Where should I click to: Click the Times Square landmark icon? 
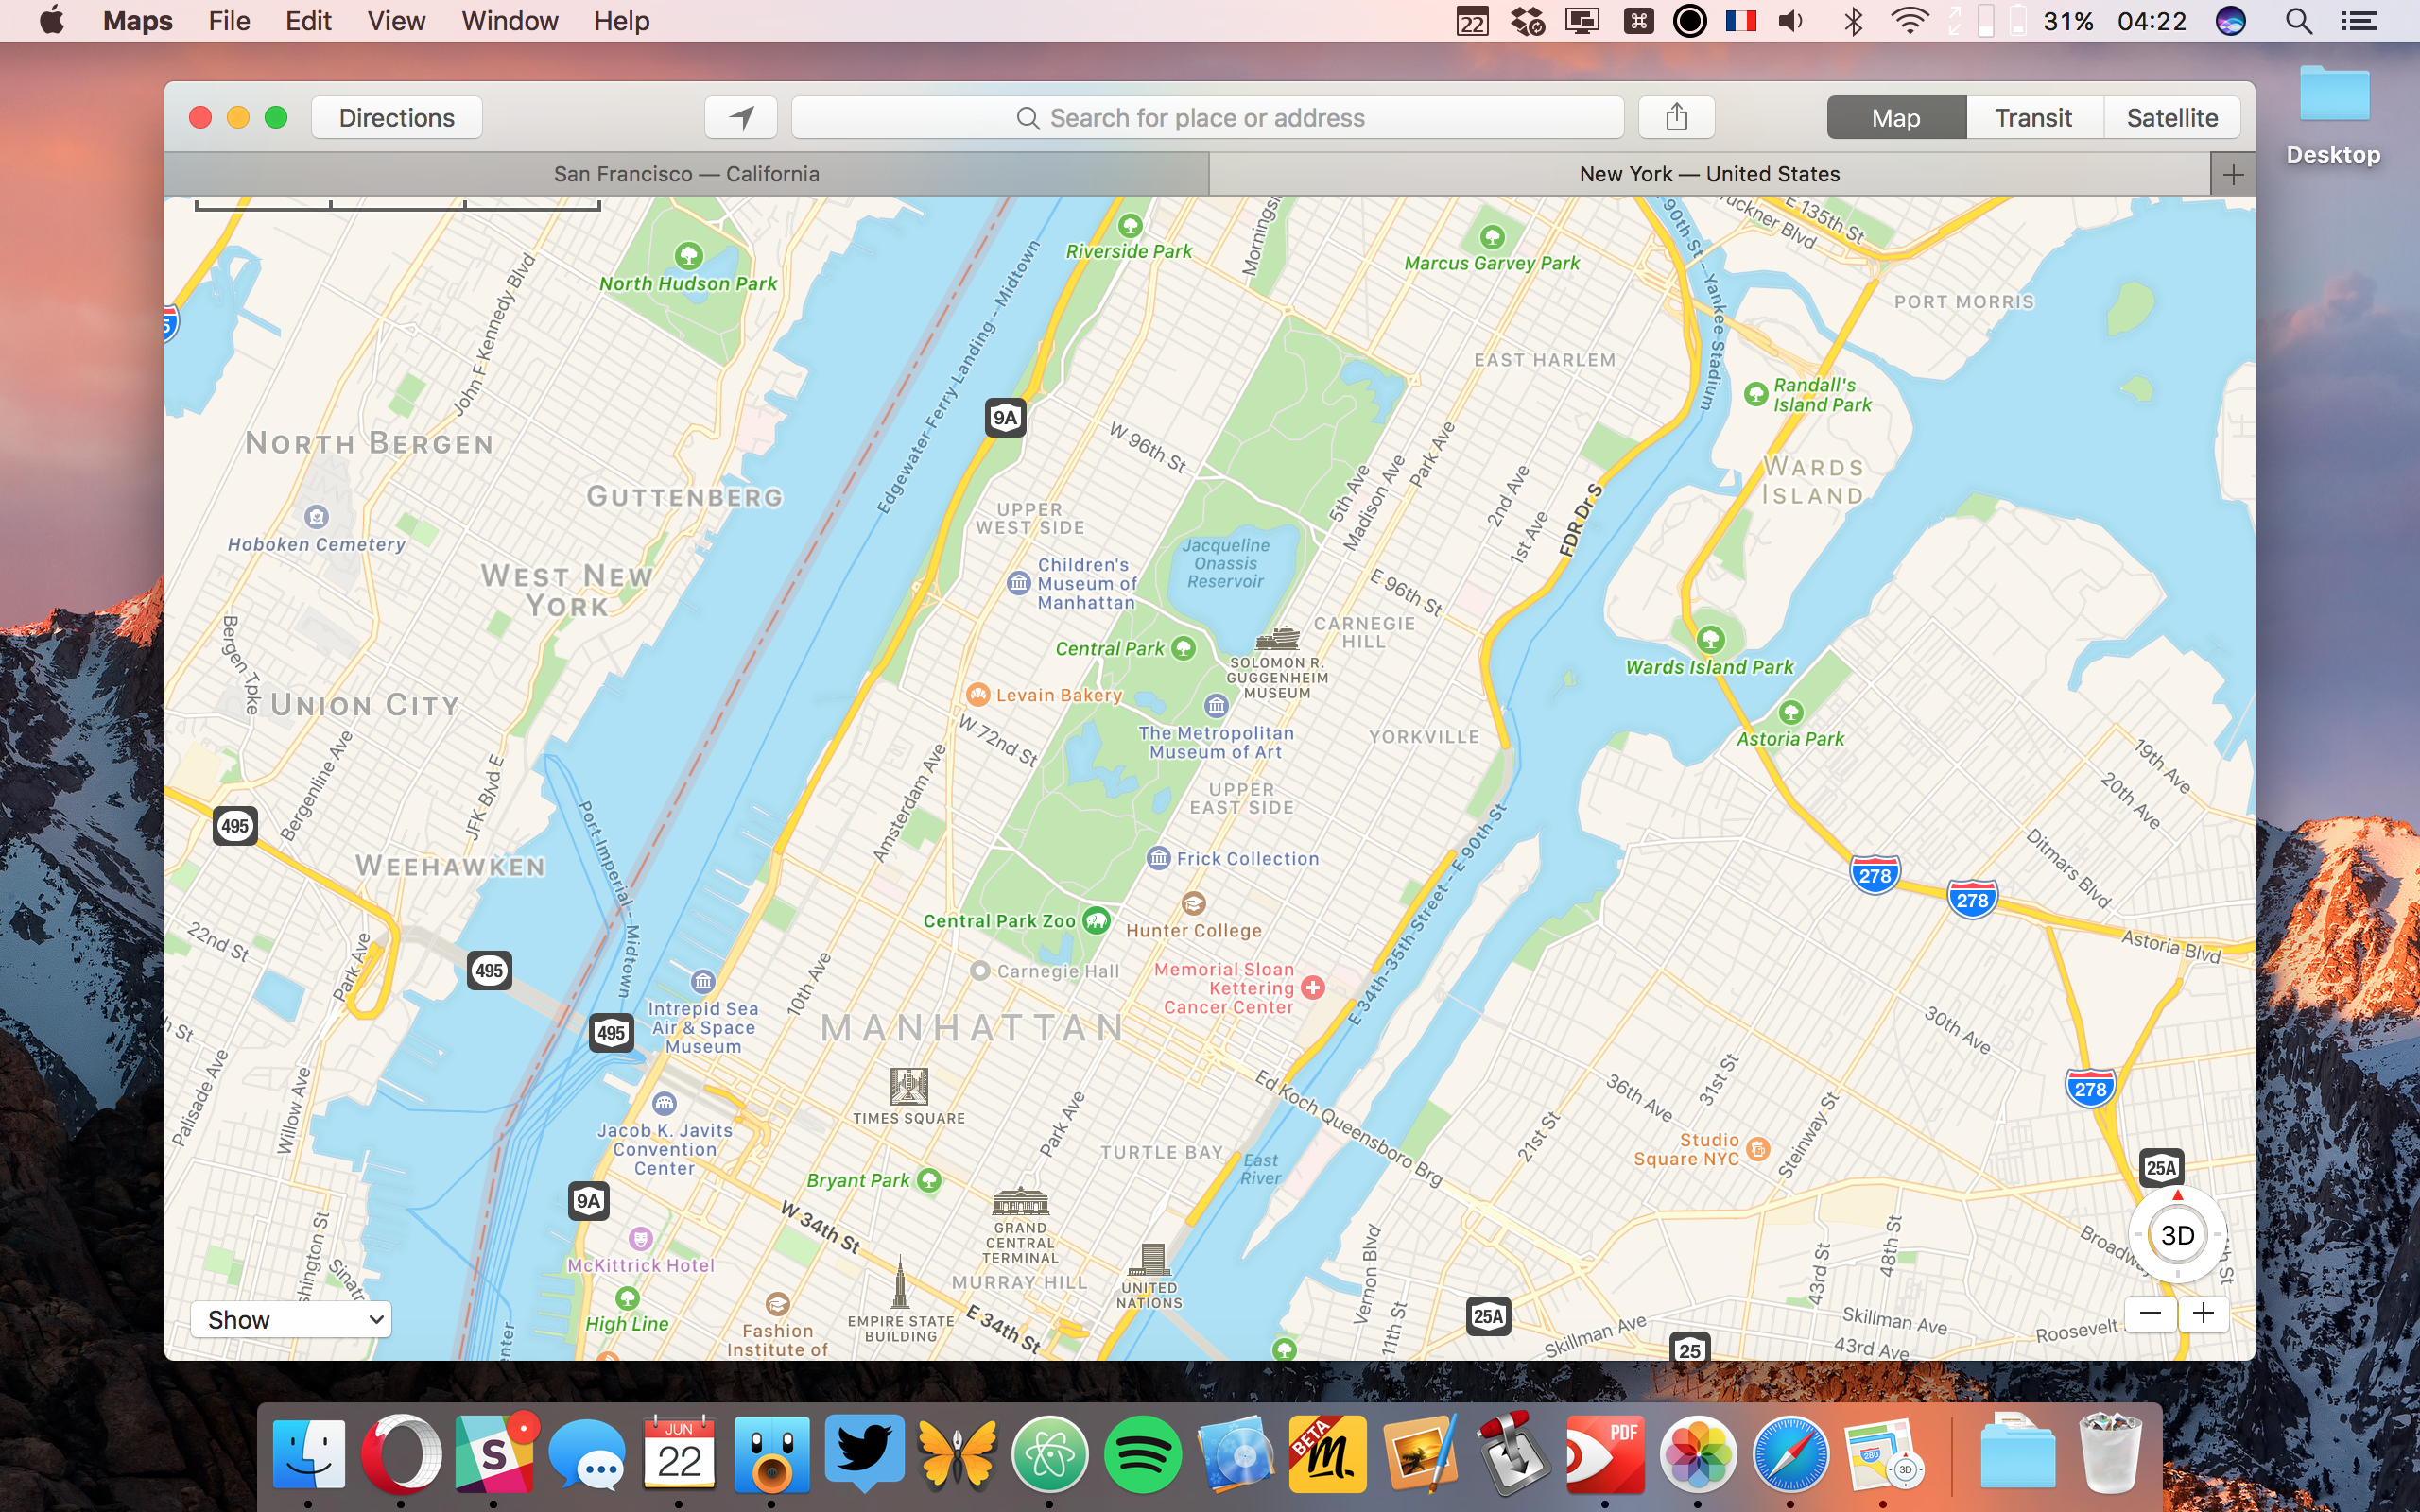click(908, 1086)
